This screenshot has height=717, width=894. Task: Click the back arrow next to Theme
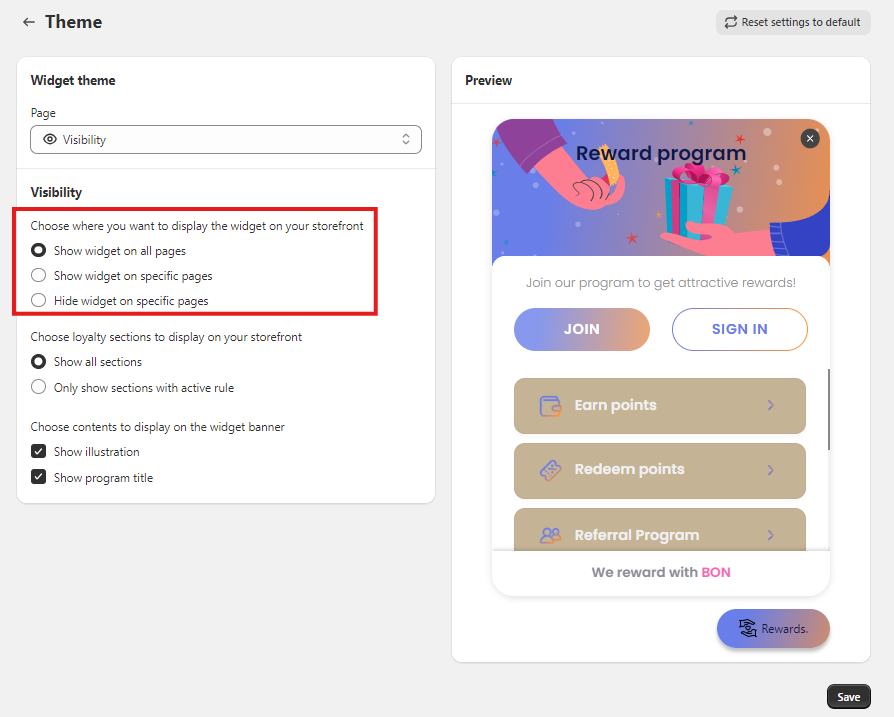click(x=28, y=22)
